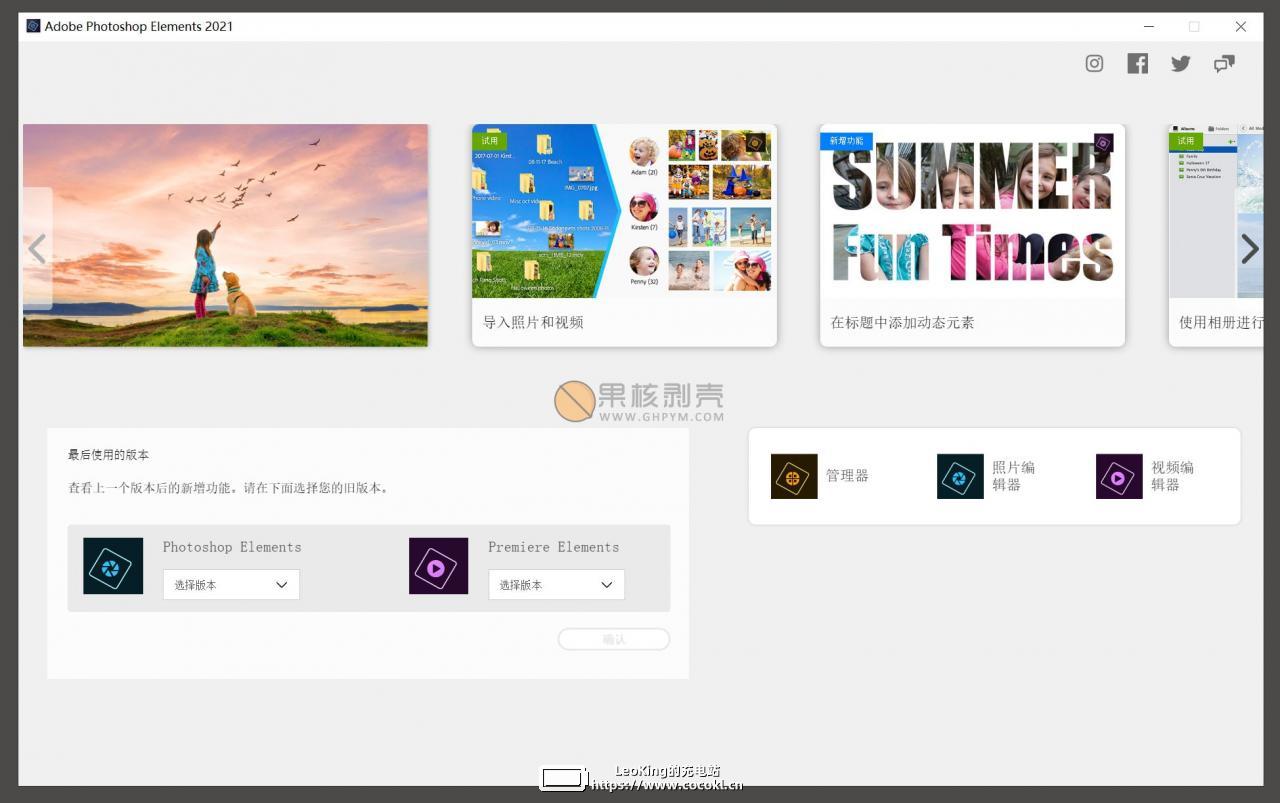Screen dimensions: 1280x803
Task: Open the Twitter social link icon
Action: (x=1181, y=64)
